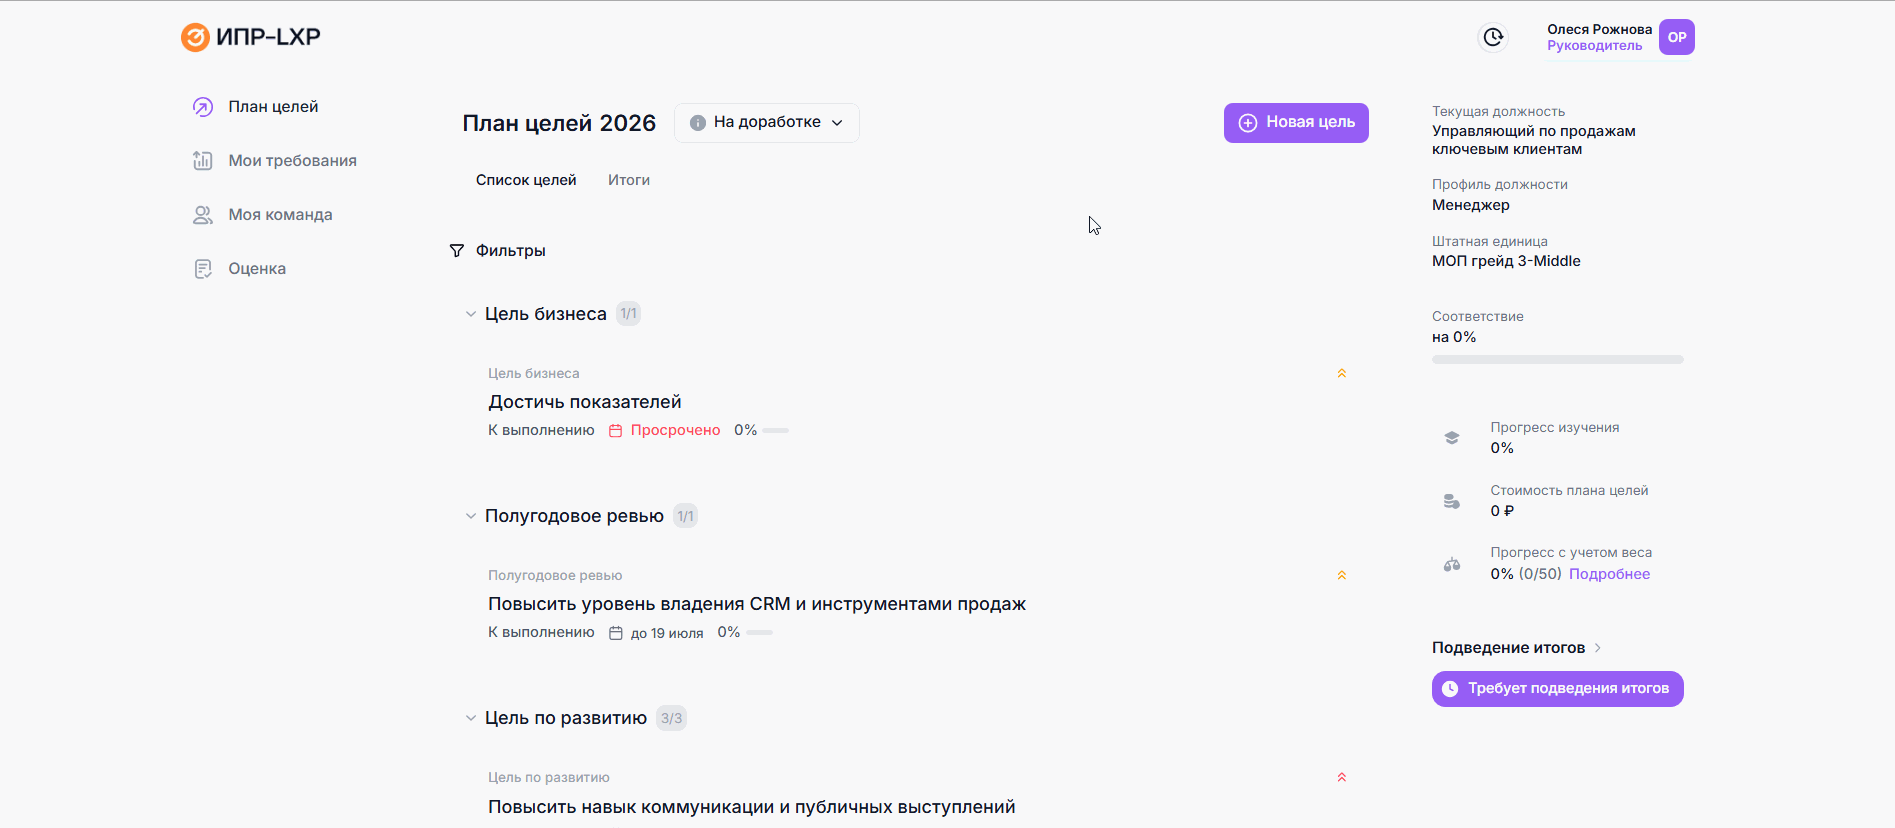Open План целей sidebar icon
Viewport: 1895px width, 828px height.
(x=203, y=107)
